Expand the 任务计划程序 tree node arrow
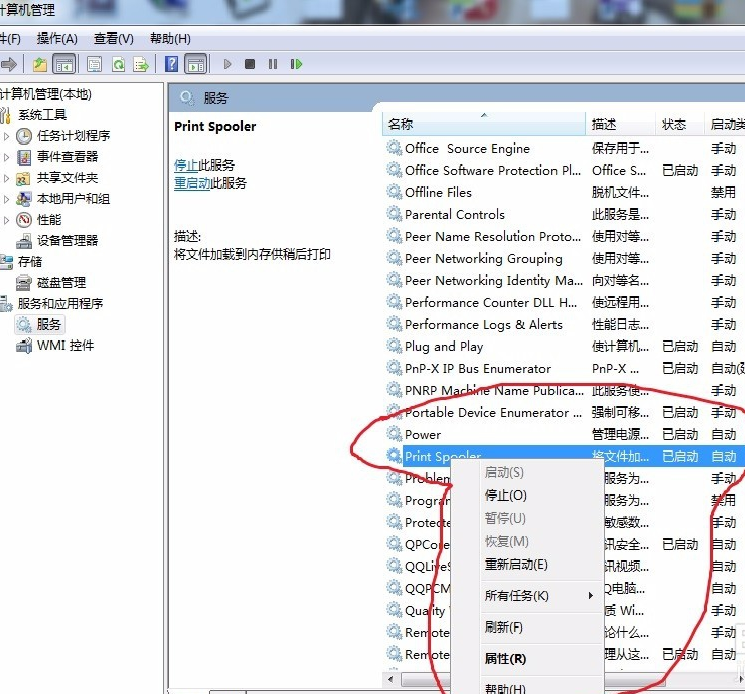 (7, 136)
